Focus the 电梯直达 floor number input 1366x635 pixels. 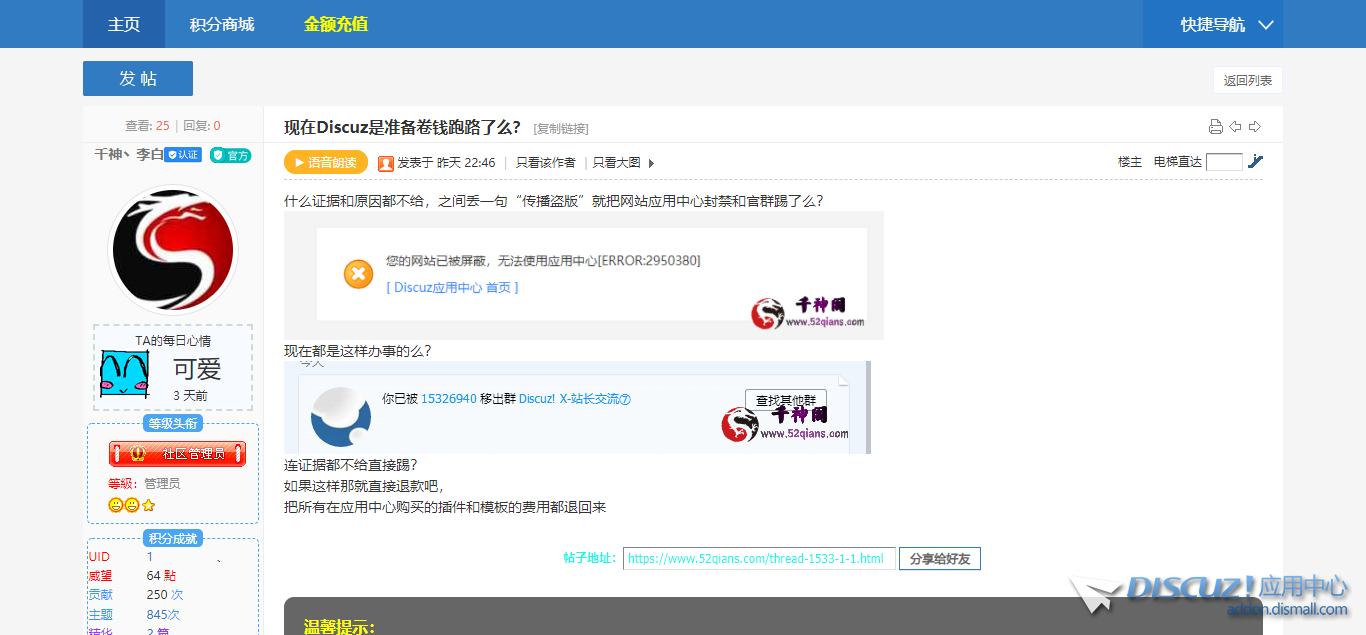(x=1224, y=162)
